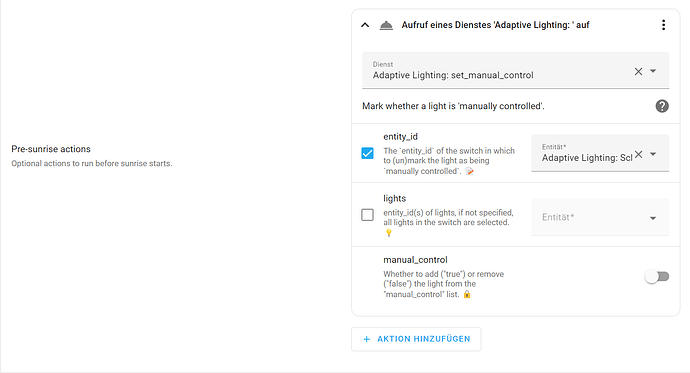Open the three-dot action menu
The image size is (690, 373).
point(663,25)
